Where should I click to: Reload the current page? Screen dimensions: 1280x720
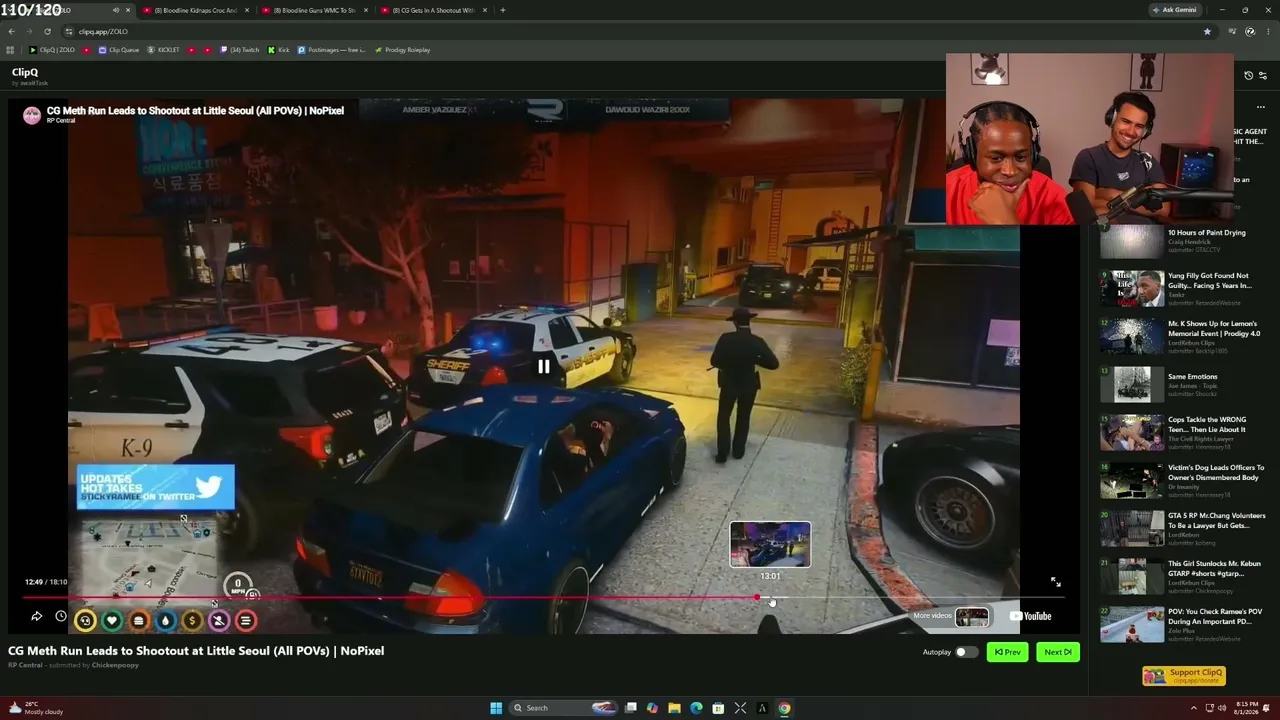click(47, 31)
